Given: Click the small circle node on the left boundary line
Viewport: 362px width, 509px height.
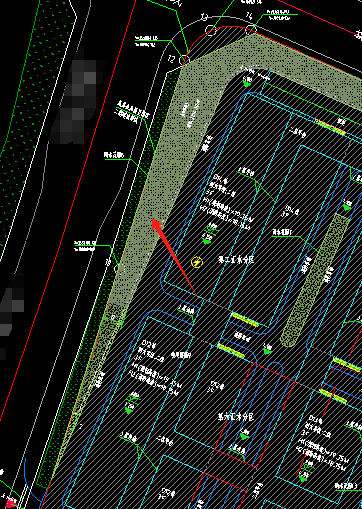Looking at the screenshot, I should coord(117,268).
